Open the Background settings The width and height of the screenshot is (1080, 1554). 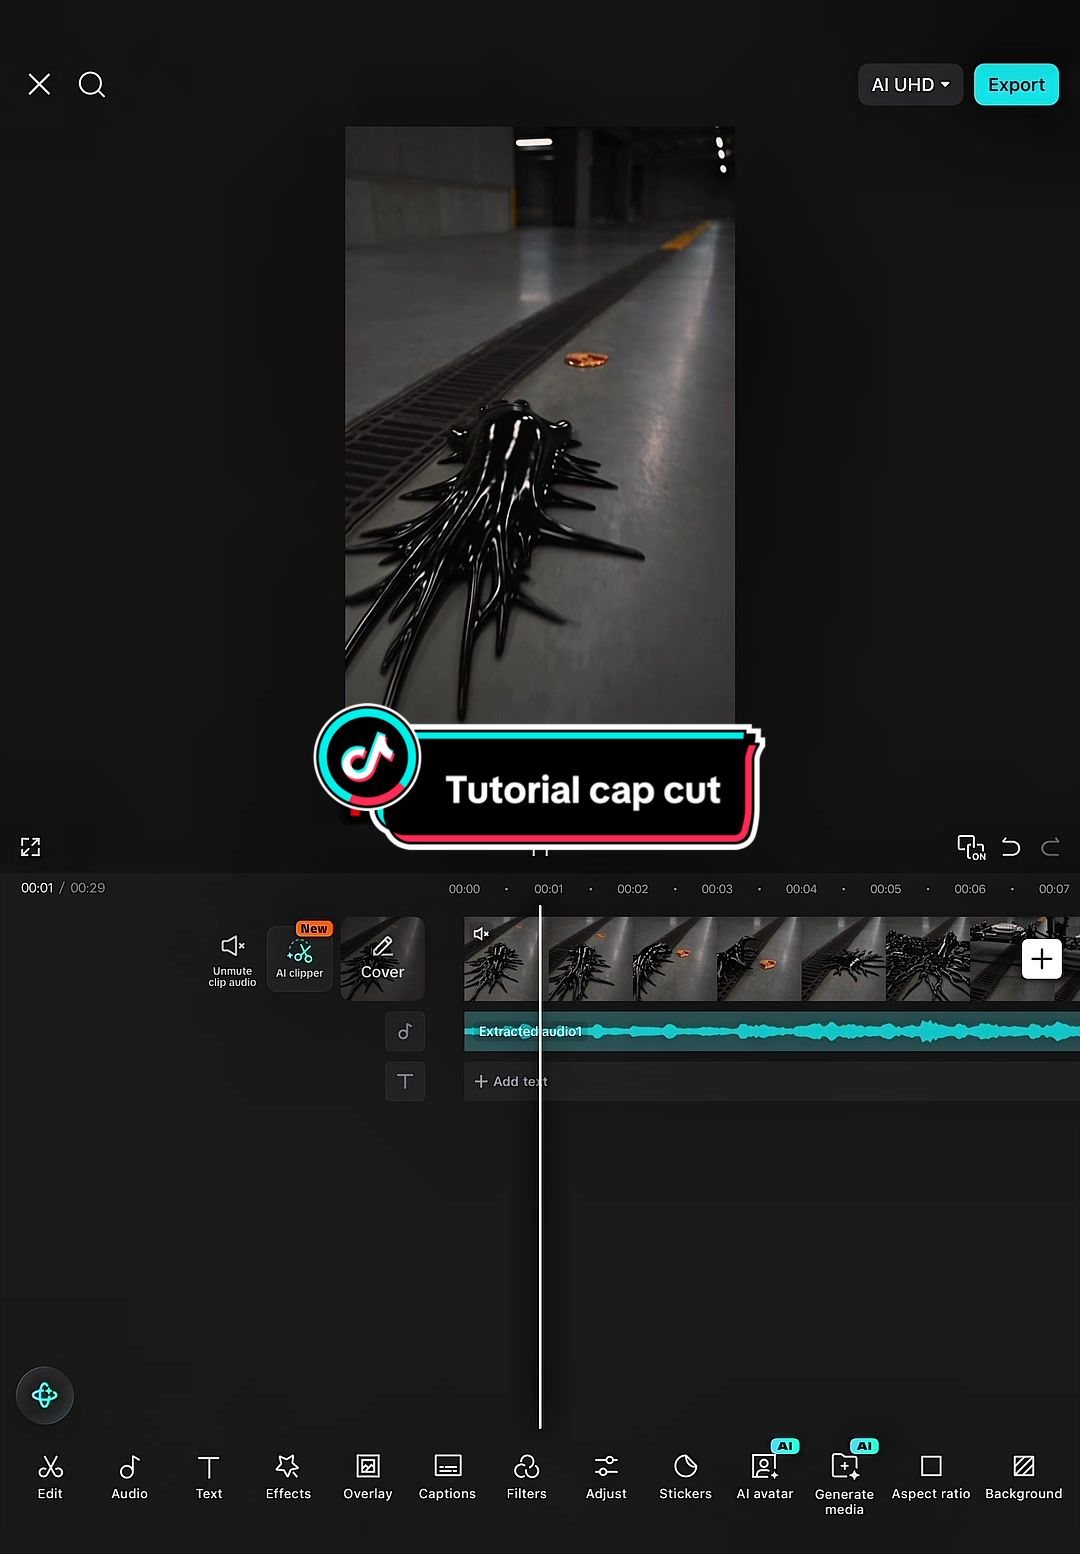click(1024, 1477)
